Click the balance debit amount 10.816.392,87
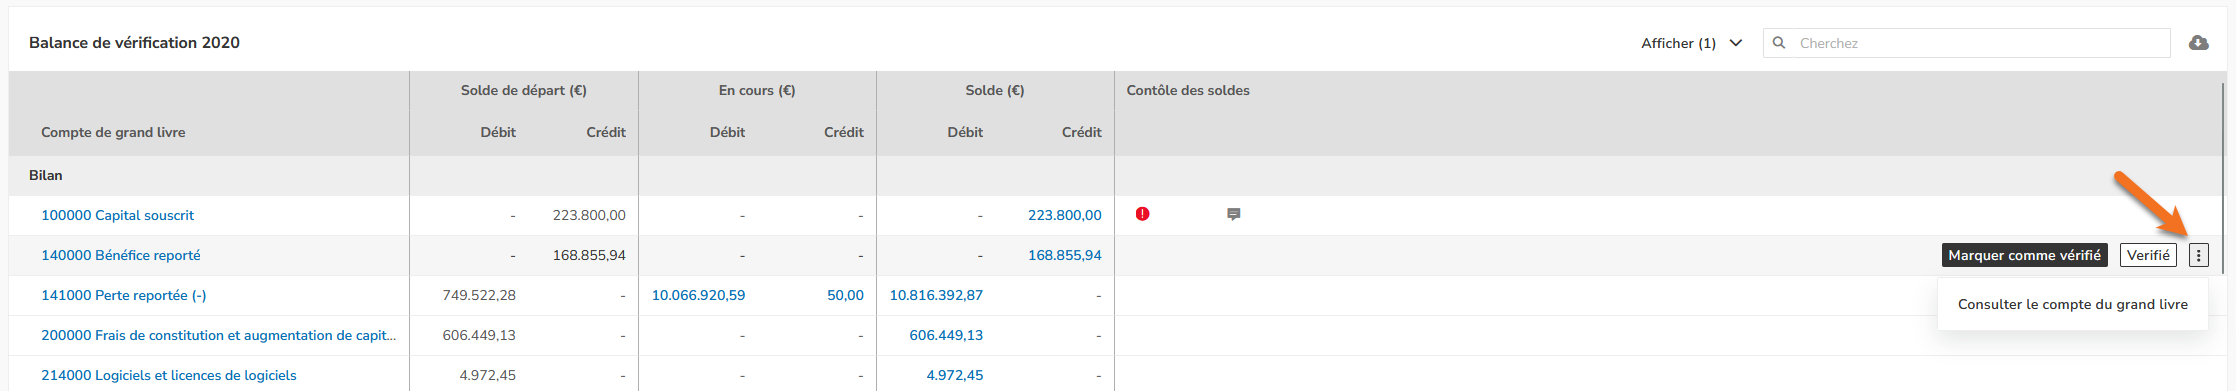2236x391 pixels. pyautogui.click(x=936, y=295)
